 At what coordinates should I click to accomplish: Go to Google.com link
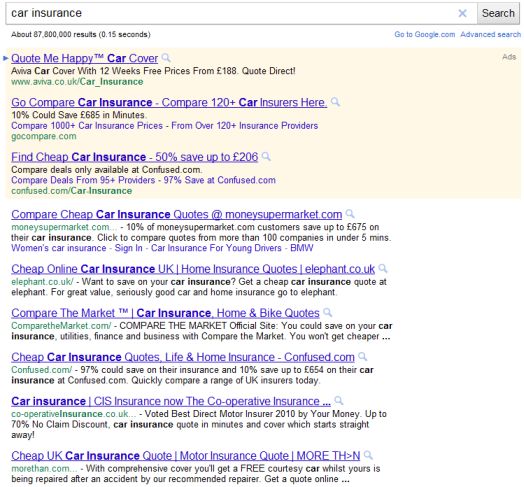coord(424,34)
